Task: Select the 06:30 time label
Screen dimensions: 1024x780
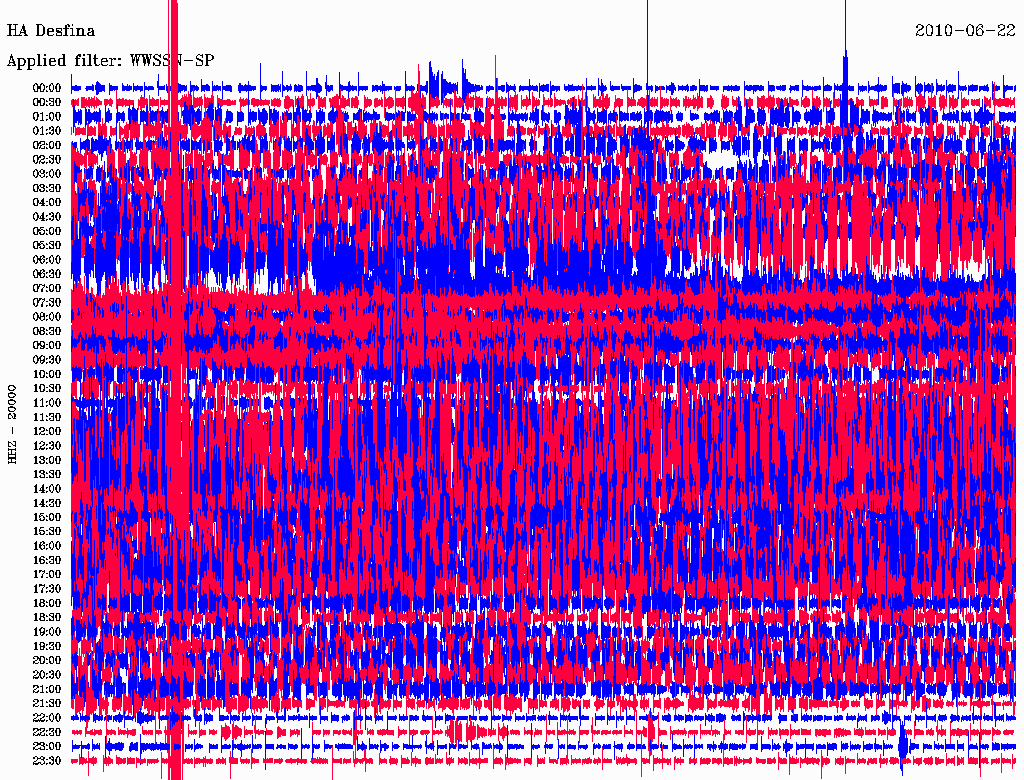Action: click(x=47, y=274)
